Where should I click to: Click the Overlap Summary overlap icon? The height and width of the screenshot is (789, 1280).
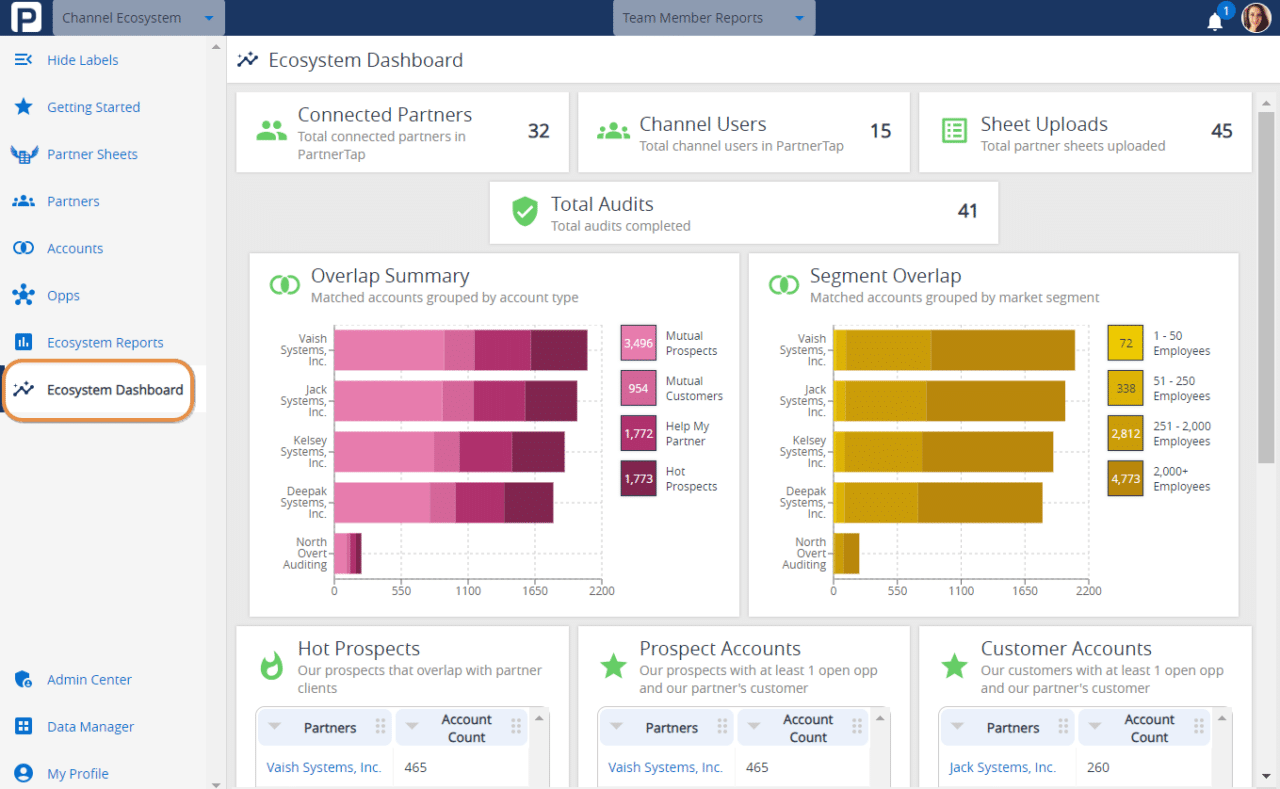pos(285,284)
